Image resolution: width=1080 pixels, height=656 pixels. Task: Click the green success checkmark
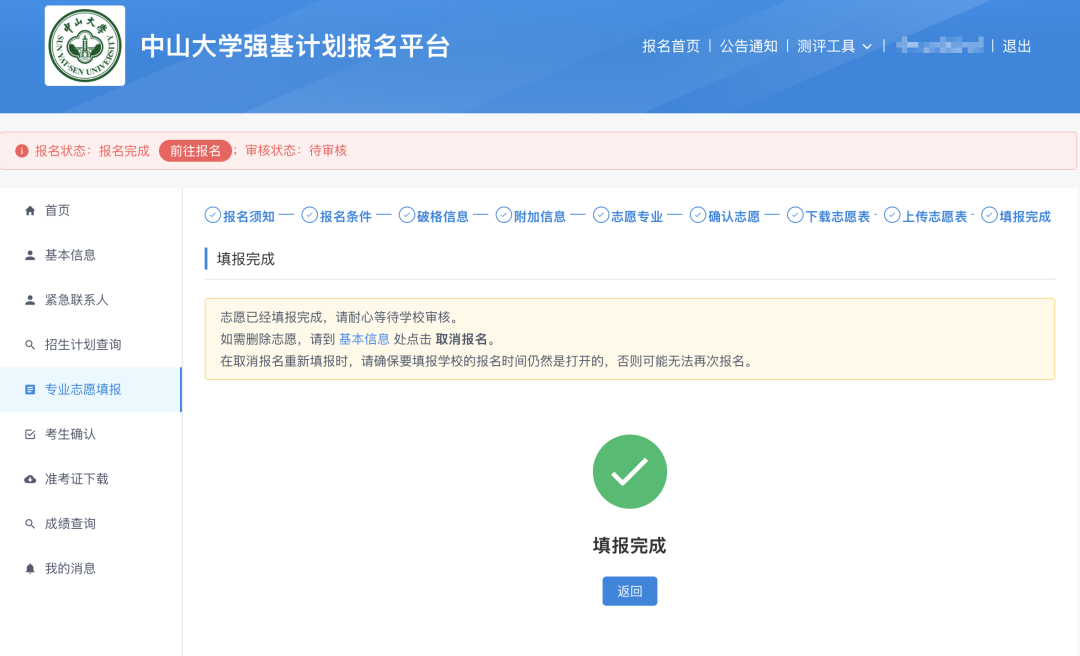tap(629, 471)
